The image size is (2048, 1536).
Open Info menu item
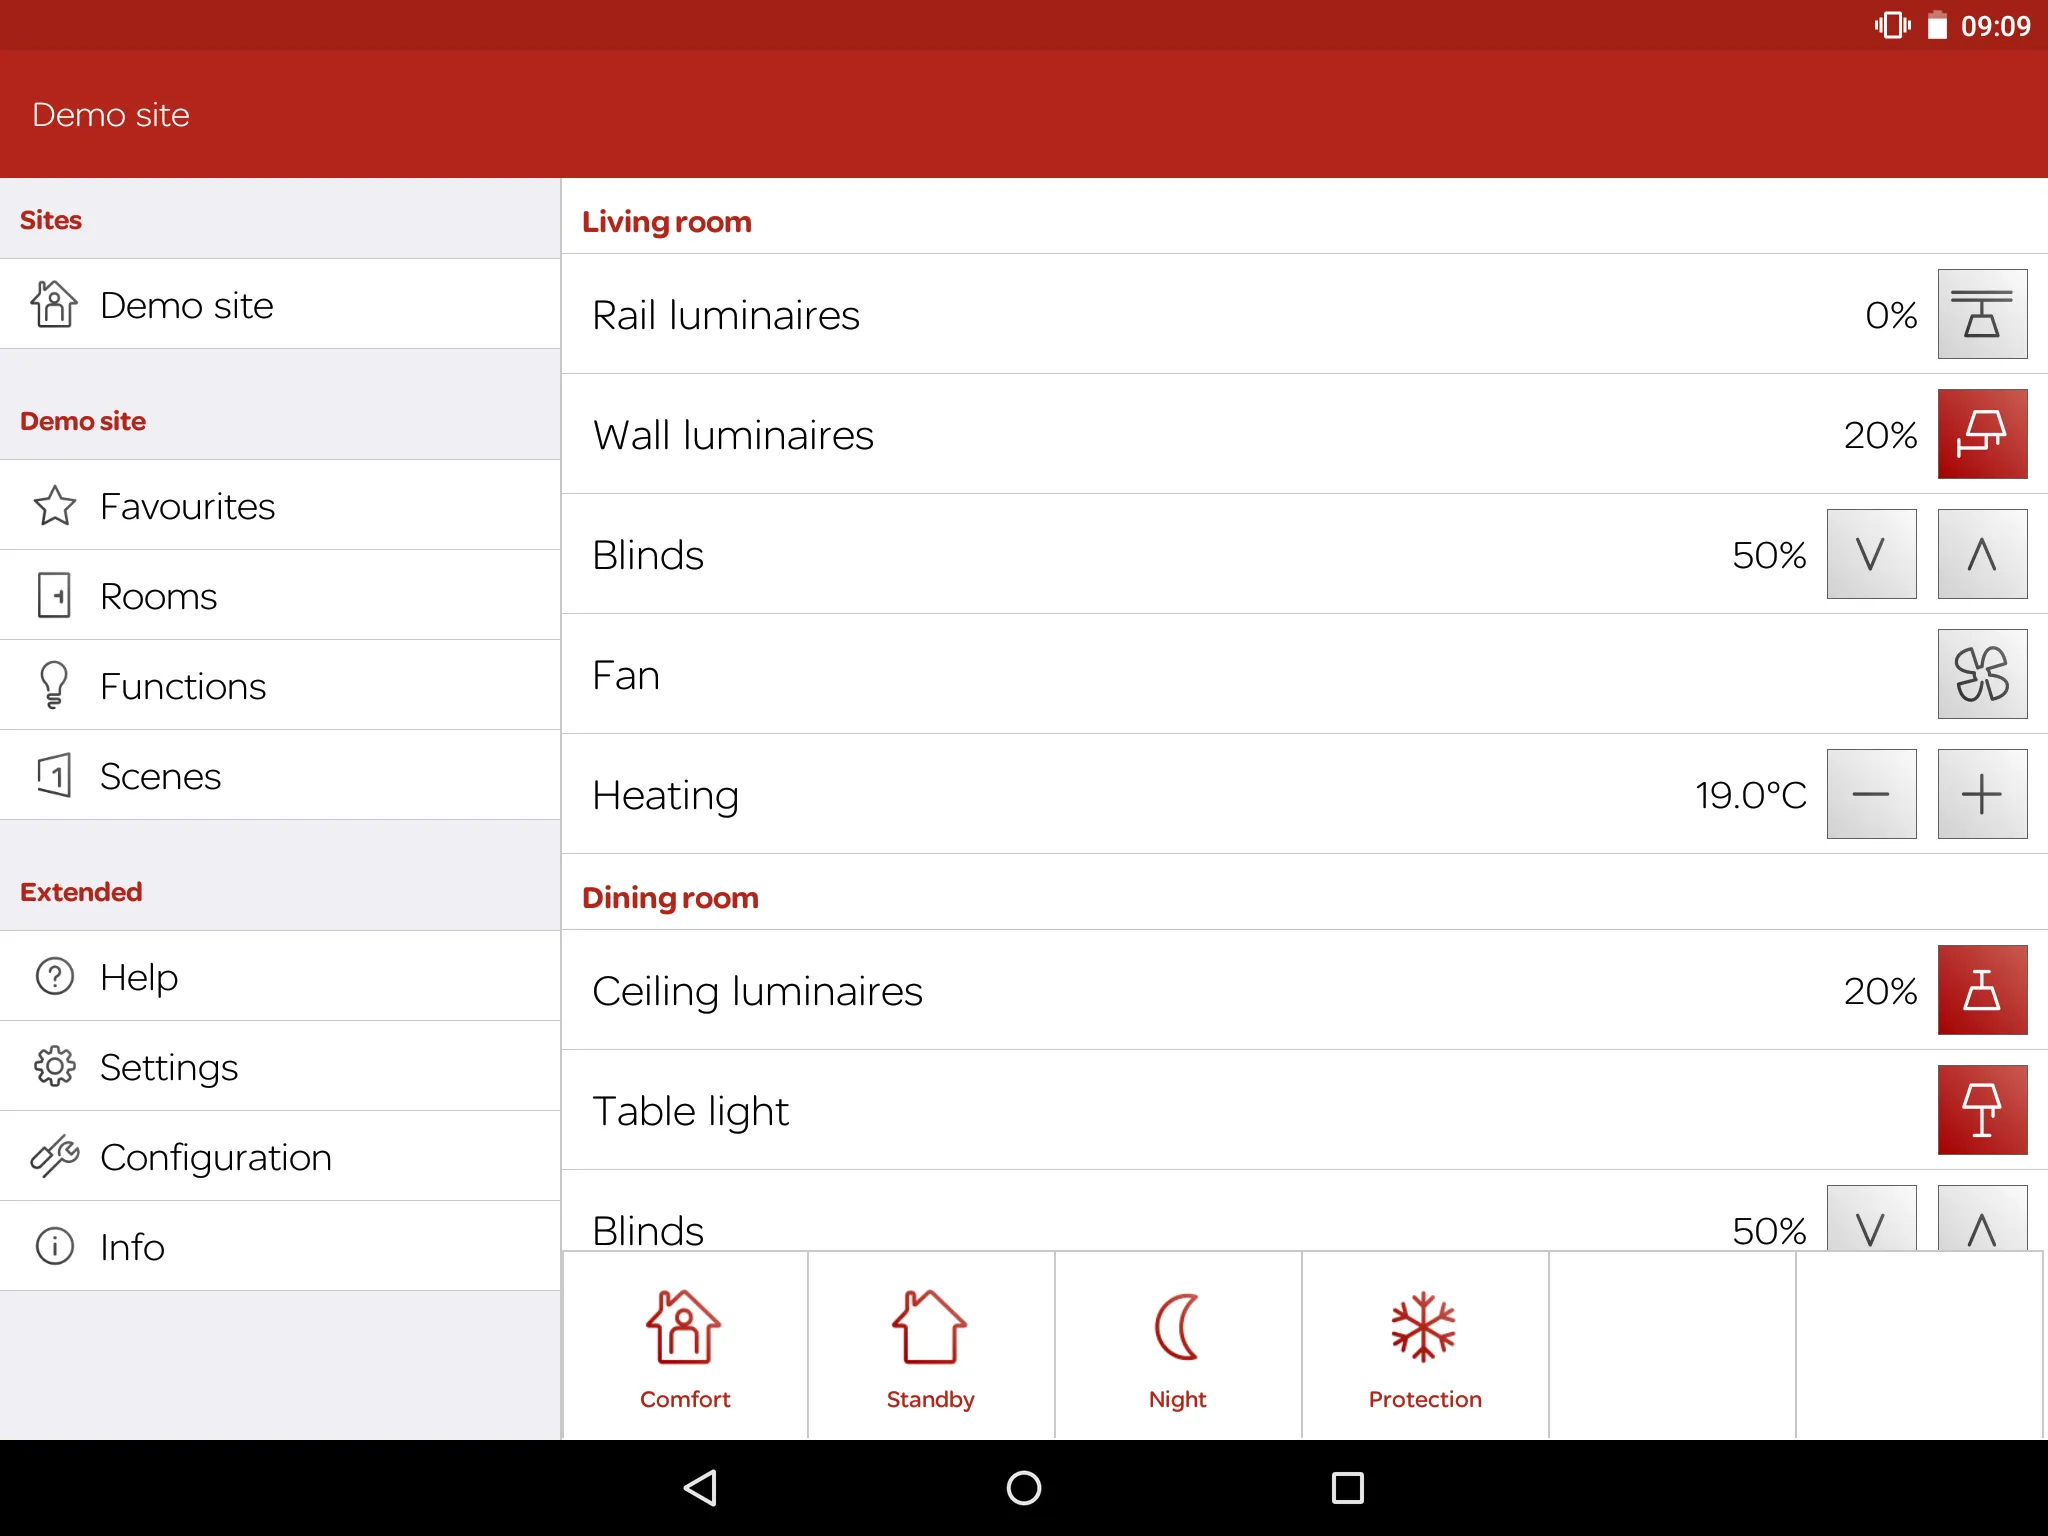pyautogui.click(x=280, y=1246)
